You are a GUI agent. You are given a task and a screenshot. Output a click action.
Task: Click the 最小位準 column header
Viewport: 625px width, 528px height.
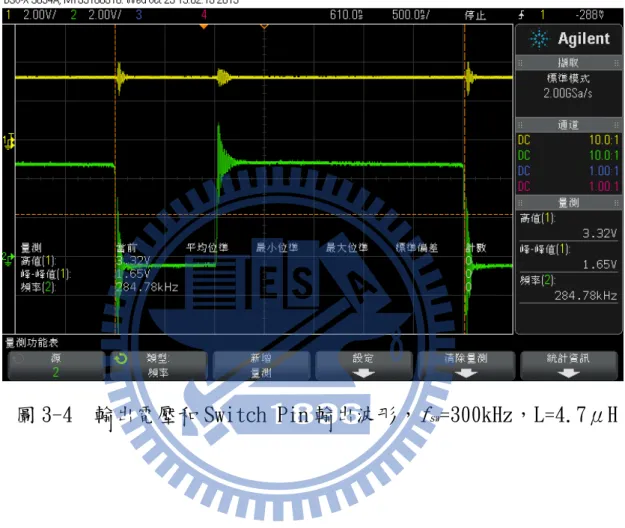[x=277, y=248]
